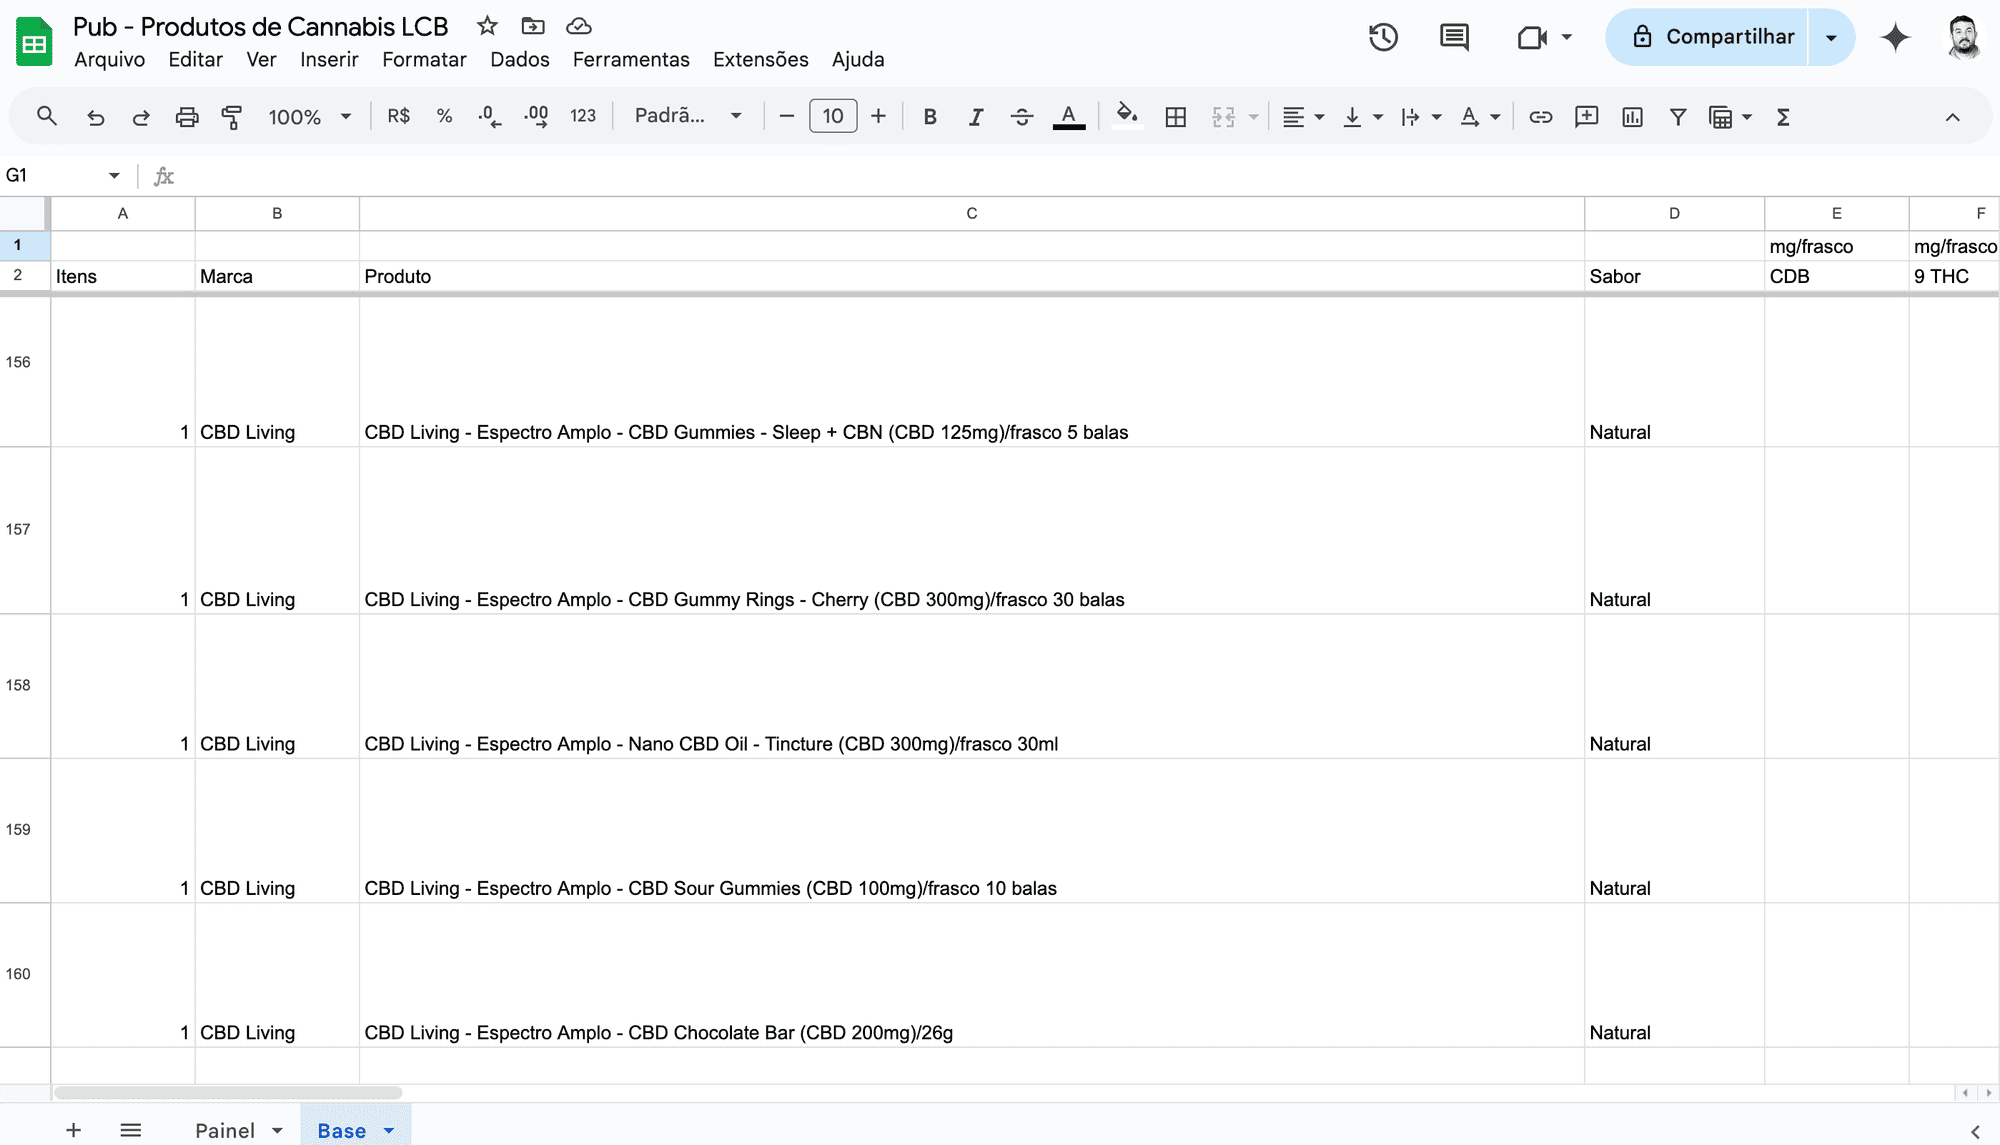The image size is (2000, 1145).
Task: Open the fill color picker
Action: pos(1127,116)
